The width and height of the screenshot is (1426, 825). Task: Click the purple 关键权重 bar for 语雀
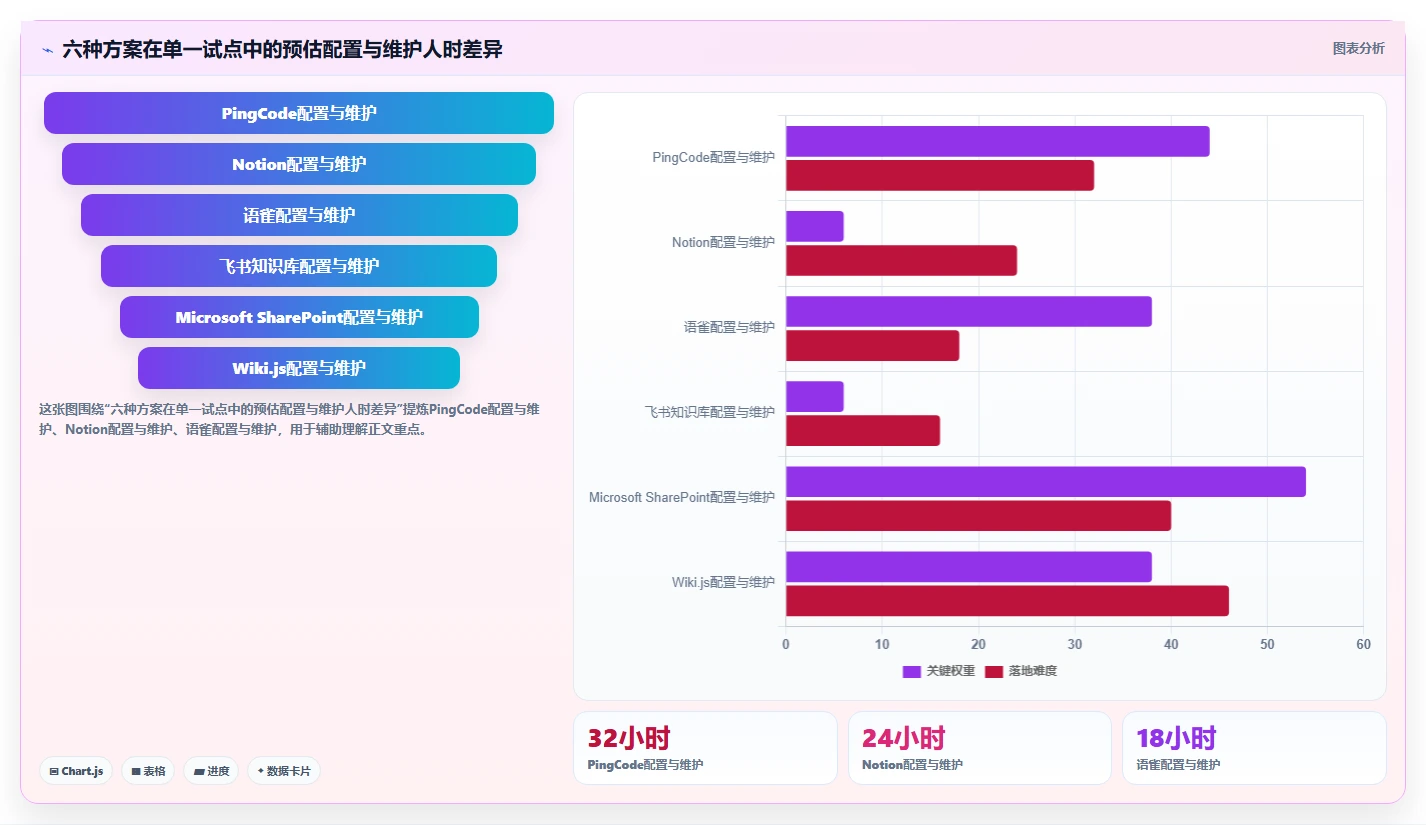coord(969,311)
